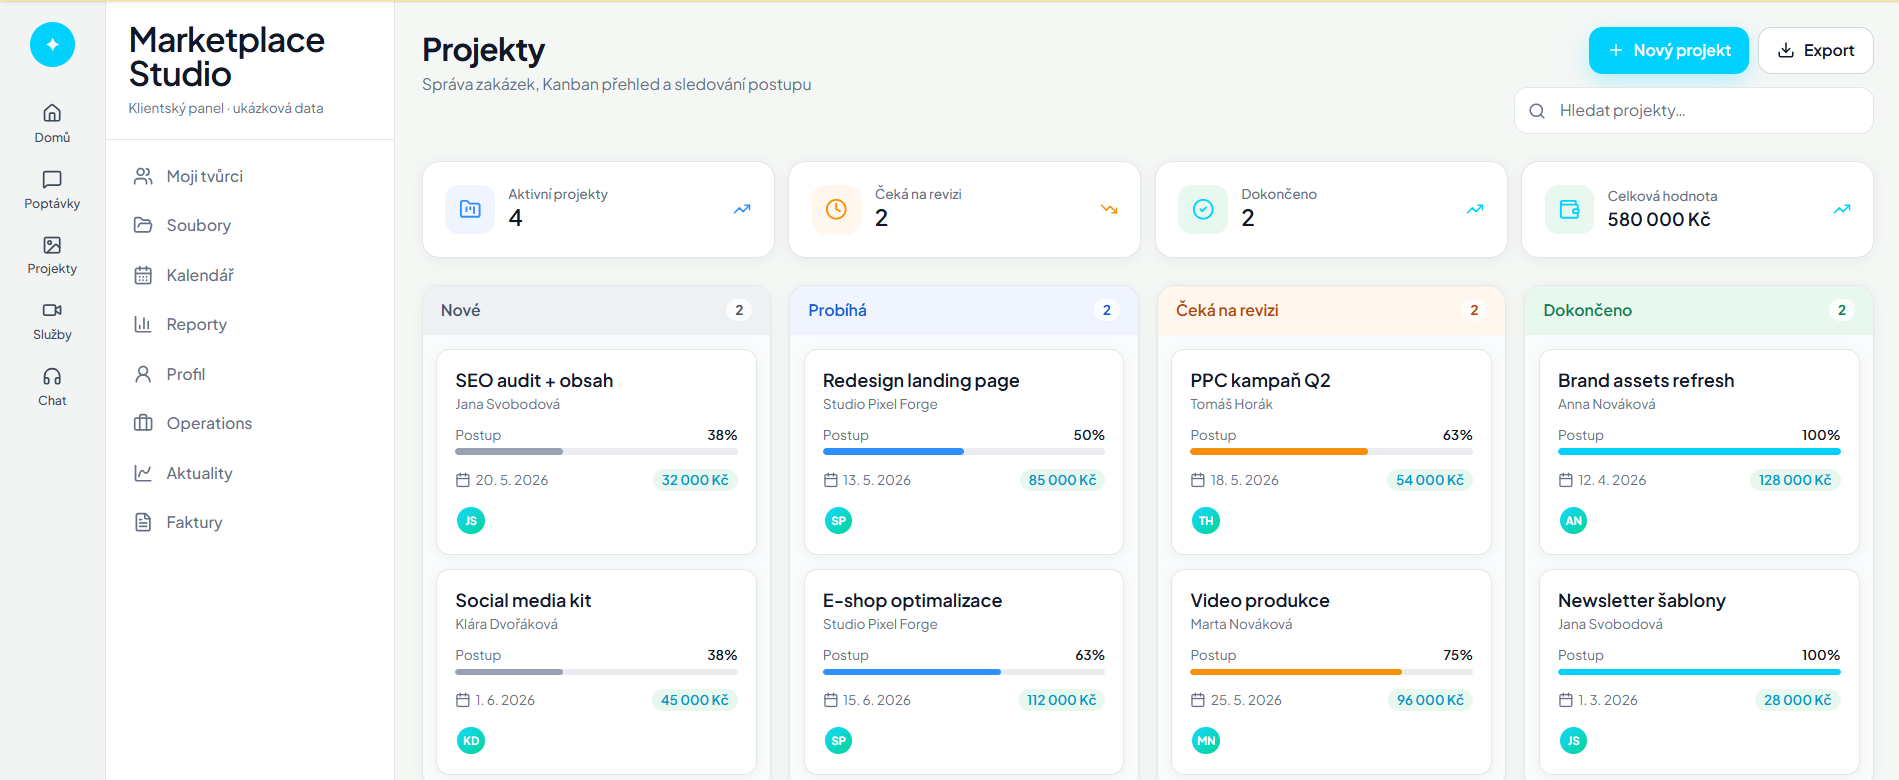Viewport: 1899px width, 780px height.
Task: Go to Kalendář in sidebar
Action: pyautogui.click(x=250, y=275)
